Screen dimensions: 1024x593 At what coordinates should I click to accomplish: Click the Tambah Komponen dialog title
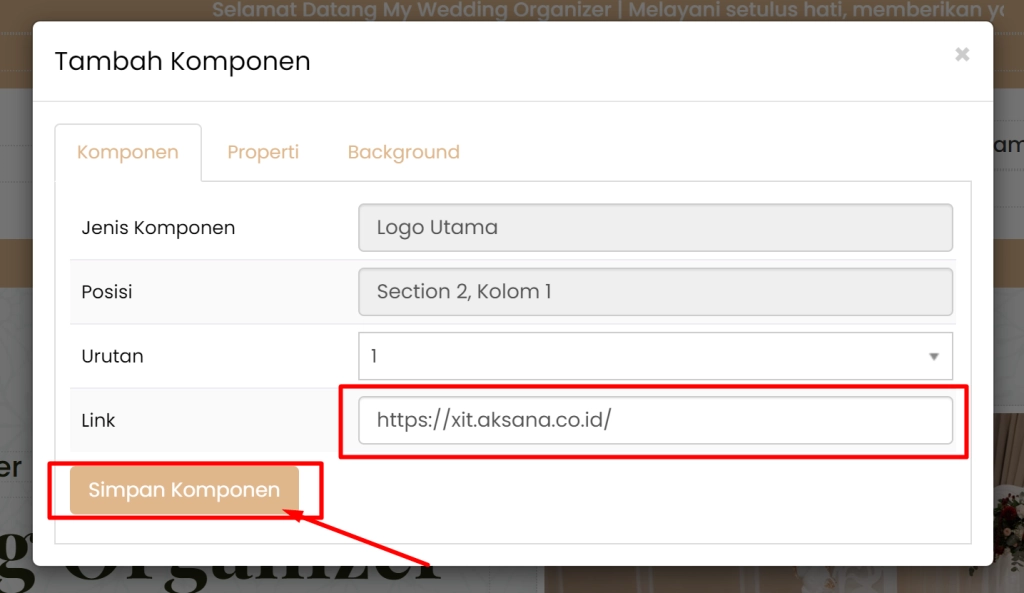(x=182, y=61)
